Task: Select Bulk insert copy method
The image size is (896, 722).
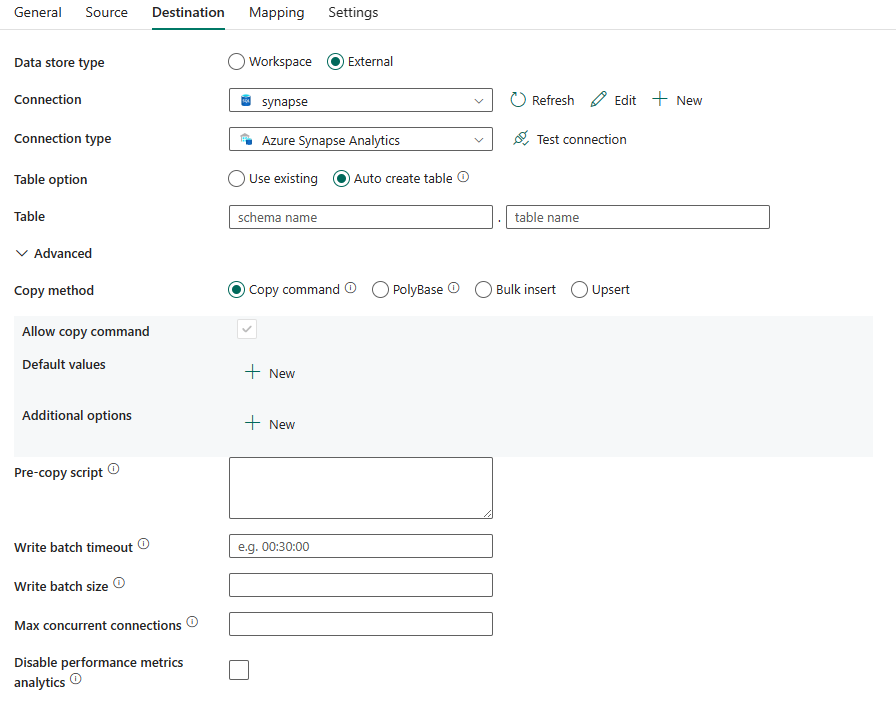Action: (x=483, y=290)
